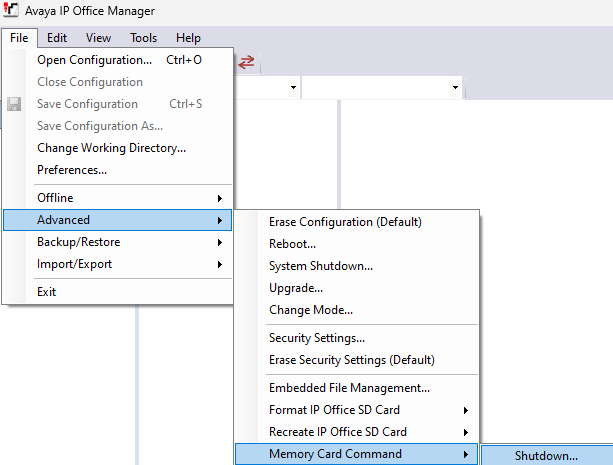This screenshot has width=613, height=465.
Task: Open Security Settings...
Action: (x=357, y=338)
